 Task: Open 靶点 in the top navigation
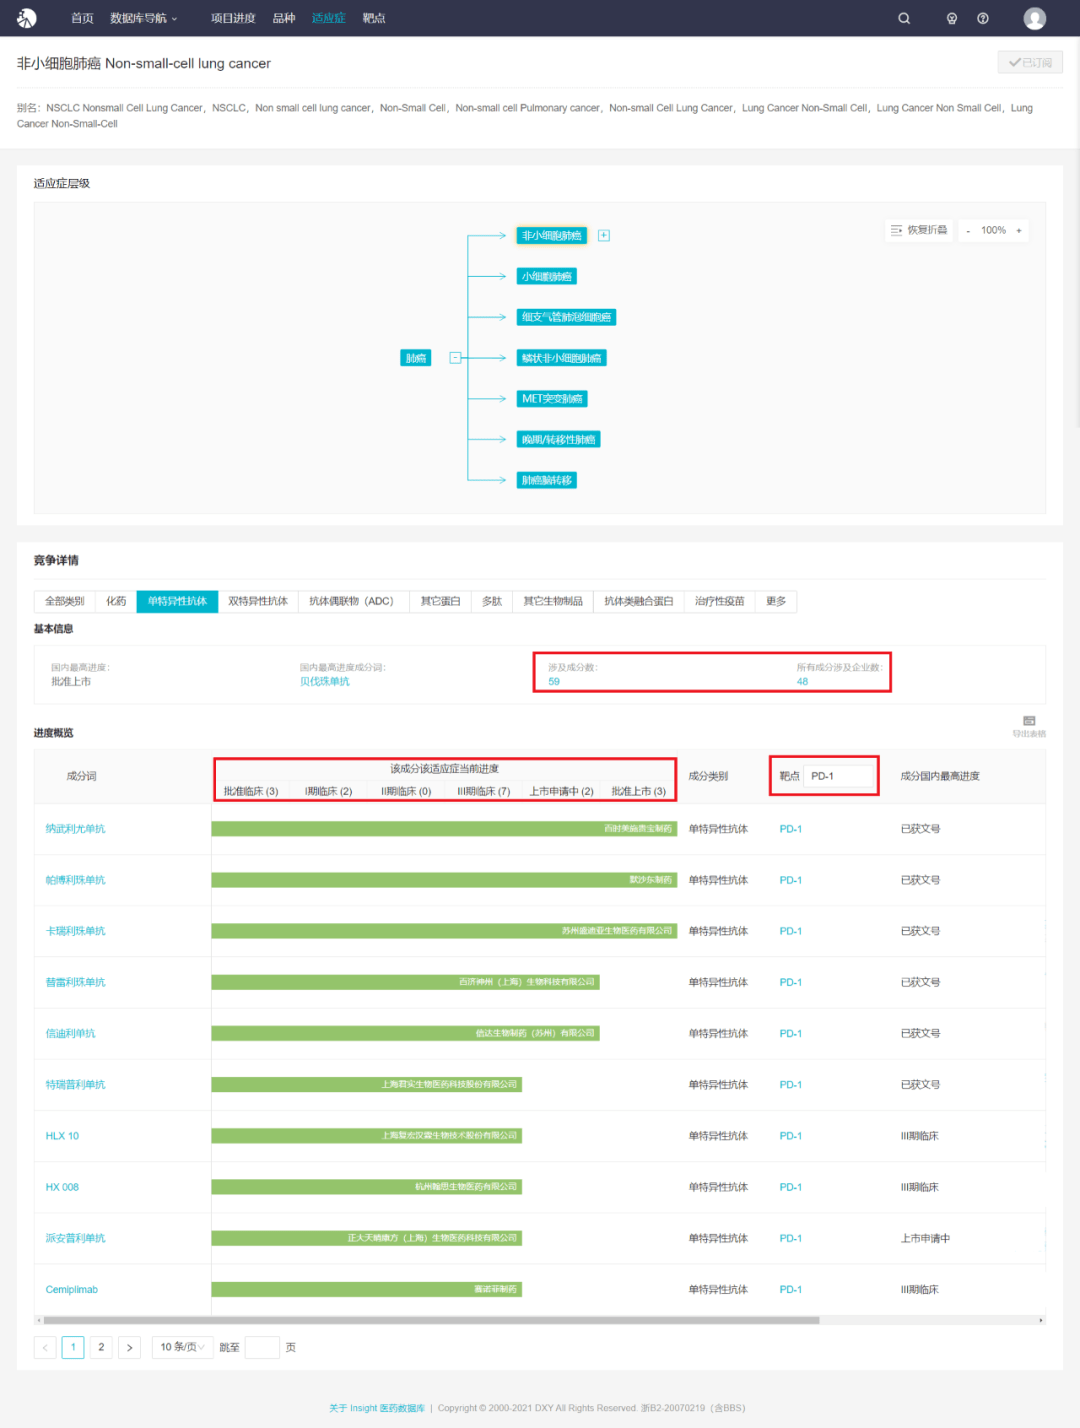pos(374,18)
